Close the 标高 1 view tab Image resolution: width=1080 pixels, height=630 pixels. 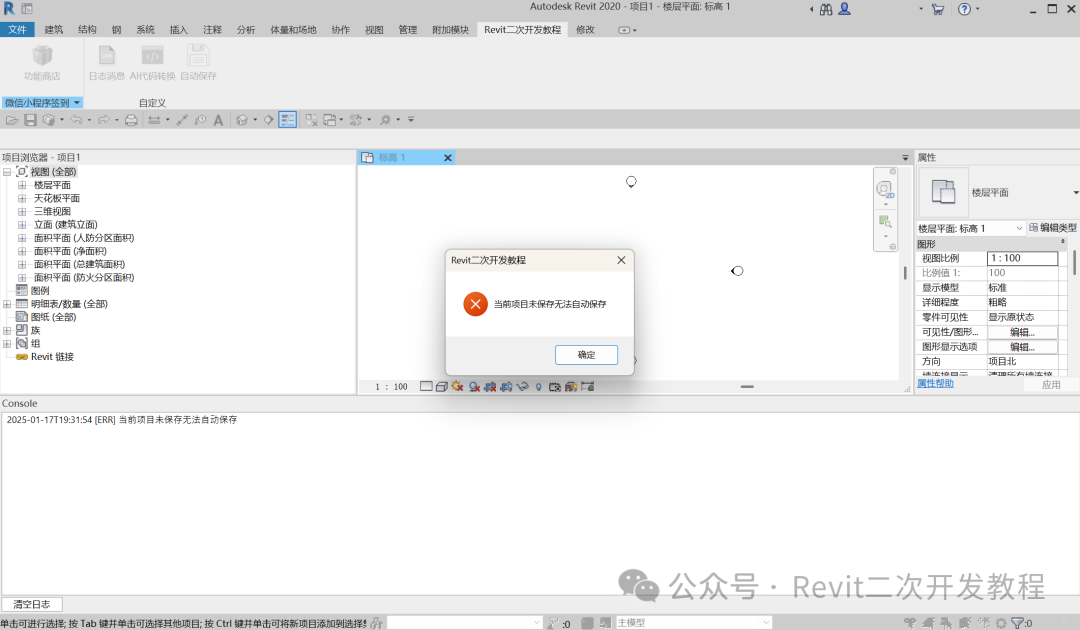click(x=448, y=158)
